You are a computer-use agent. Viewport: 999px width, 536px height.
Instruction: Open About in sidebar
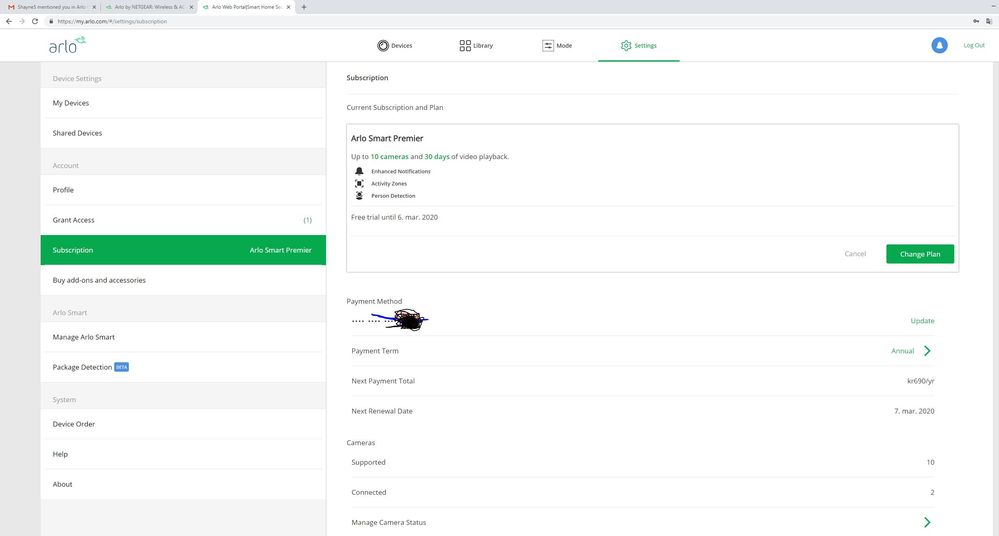point(183,484)
